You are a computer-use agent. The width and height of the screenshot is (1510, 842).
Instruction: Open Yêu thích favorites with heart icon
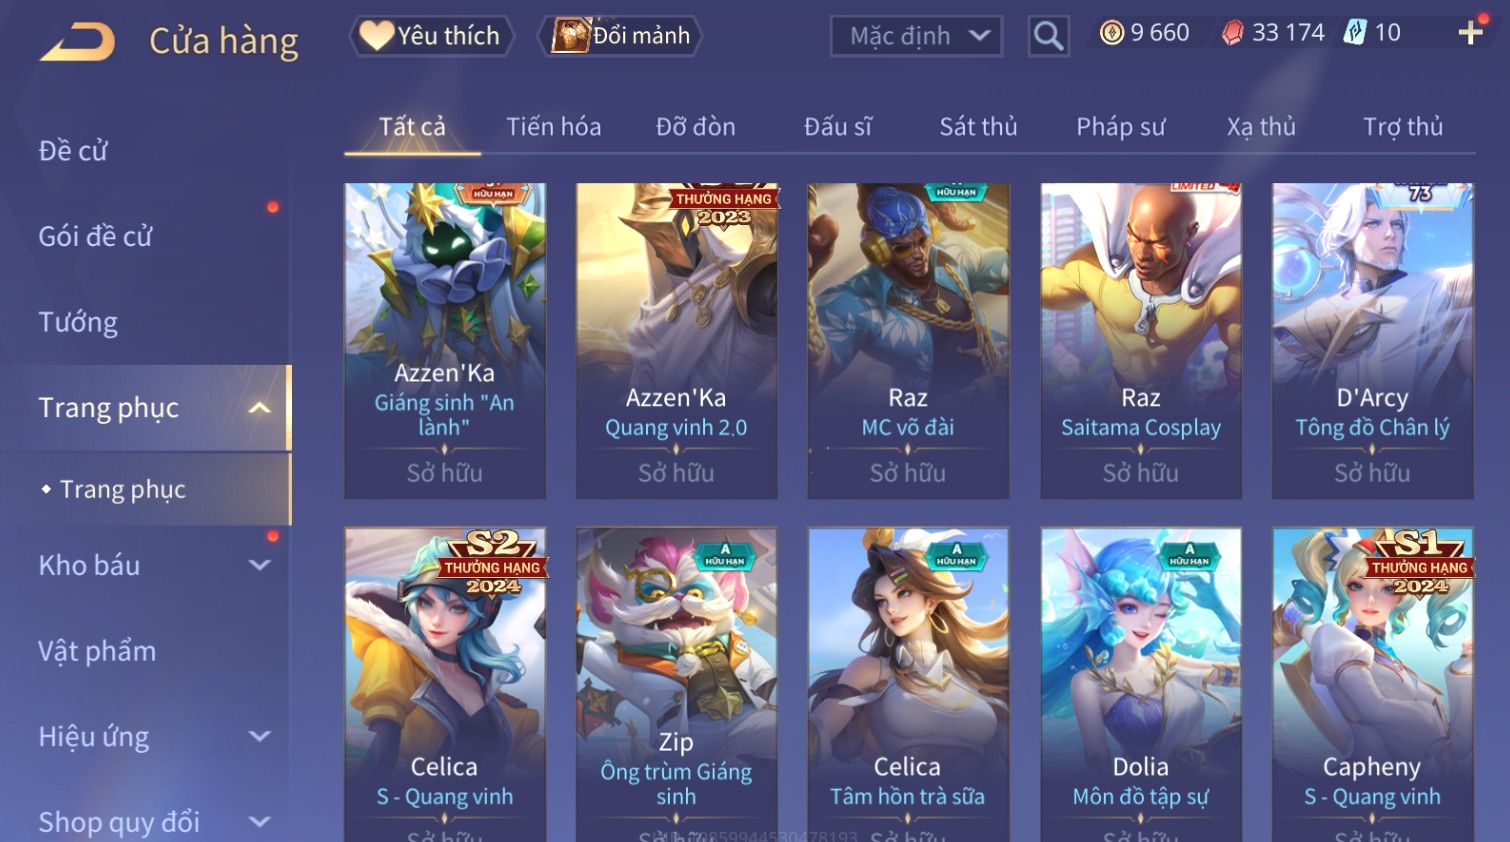(x=431, y=36)
